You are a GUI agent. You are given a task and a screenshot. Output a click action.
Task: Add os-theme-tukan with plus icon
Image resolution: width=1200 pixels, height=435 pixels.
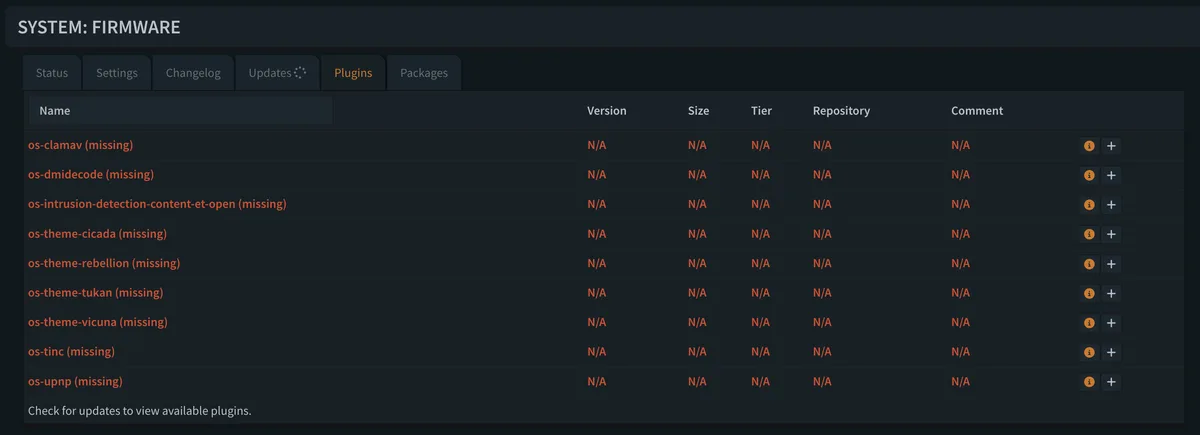pyautogui.click(x=1111, y=294)
